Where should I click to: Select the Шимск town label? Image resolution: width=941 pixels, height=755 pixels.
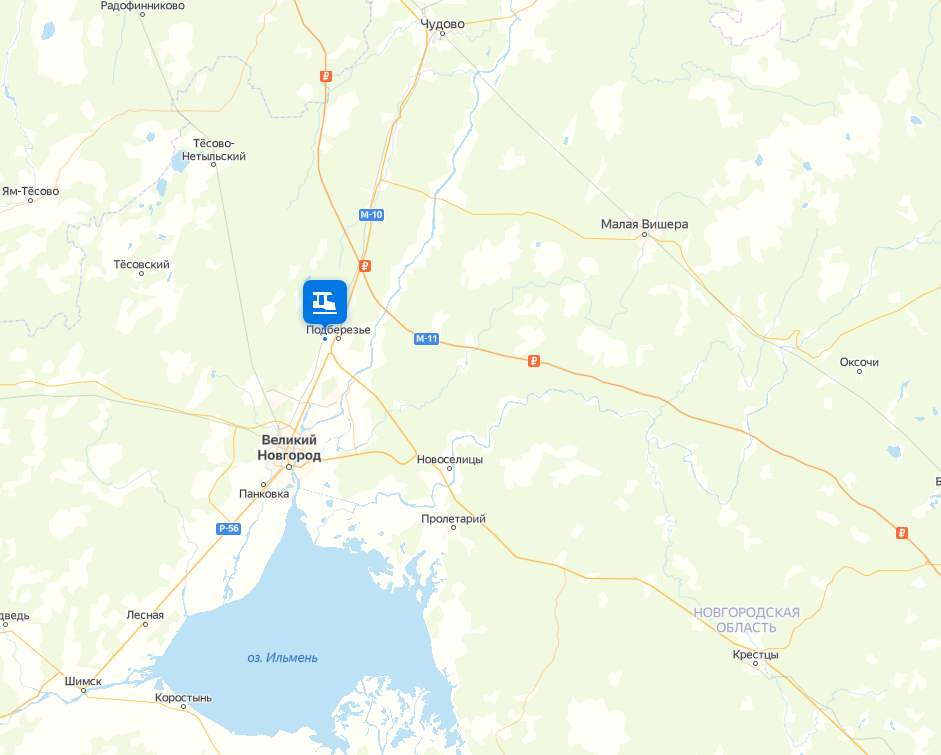pos(83,681)
